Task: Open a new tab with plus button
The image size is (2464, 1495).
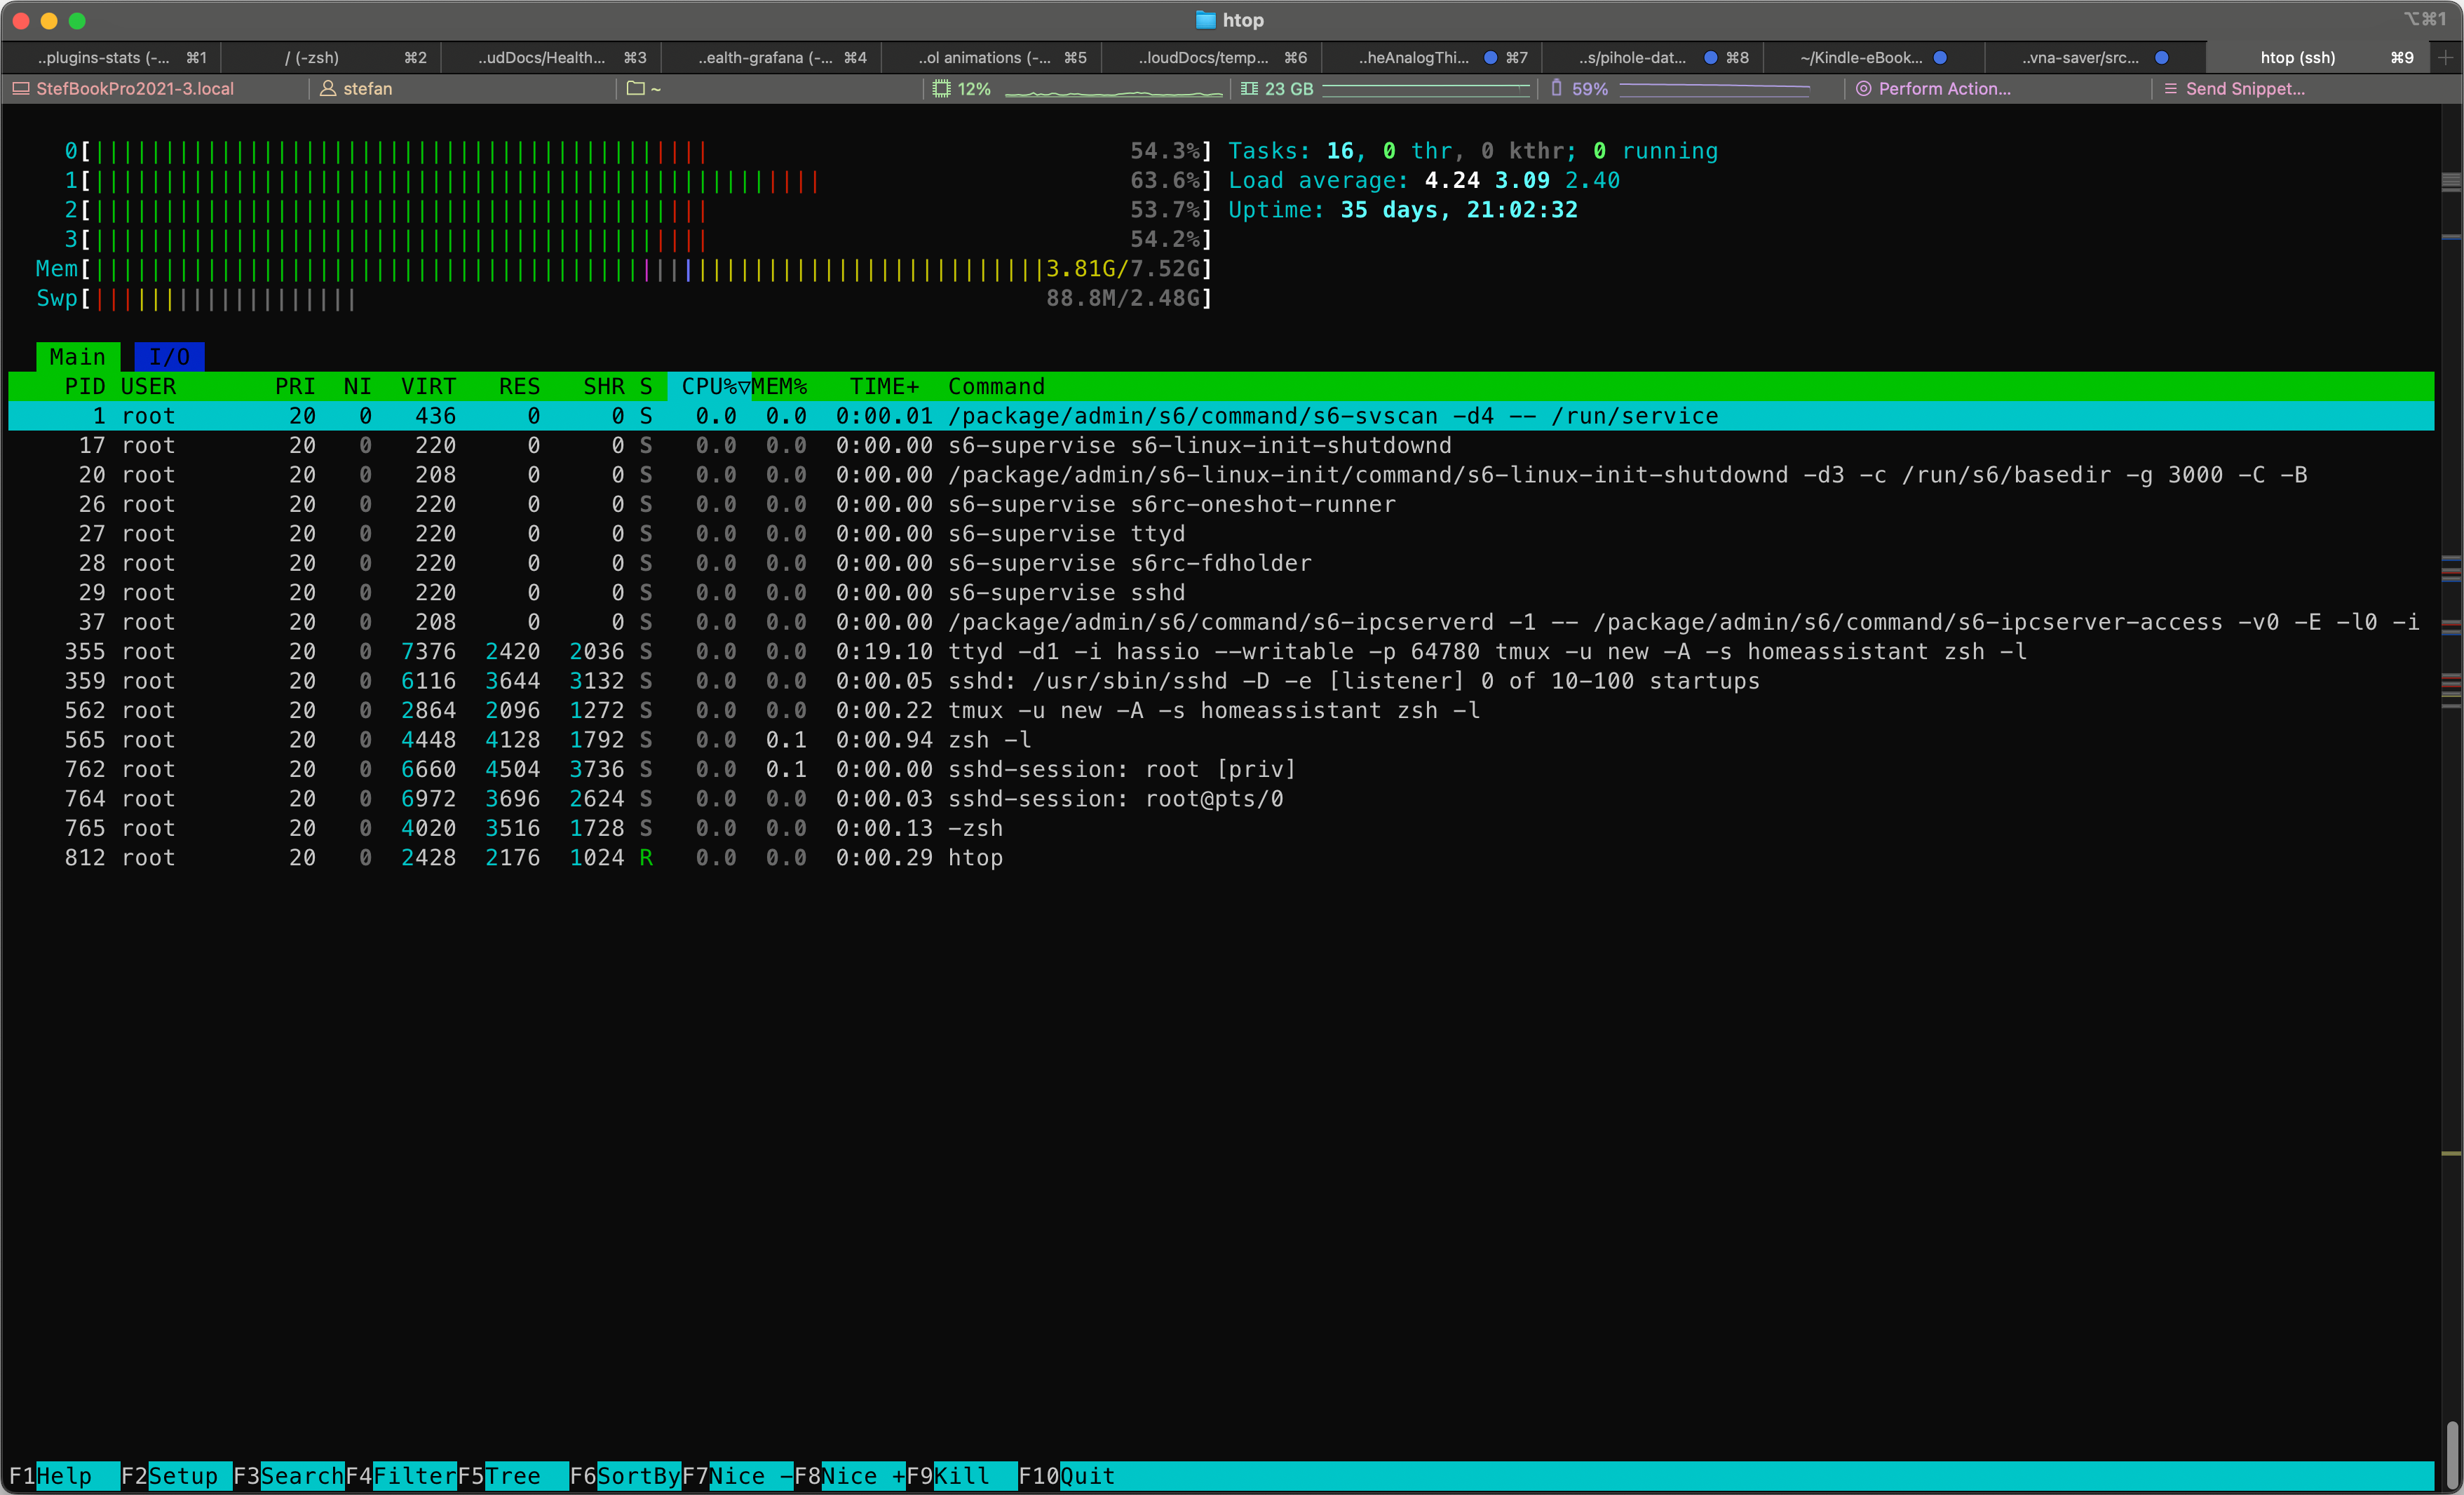Action: pyautogui.click(x=2445, y=58)
